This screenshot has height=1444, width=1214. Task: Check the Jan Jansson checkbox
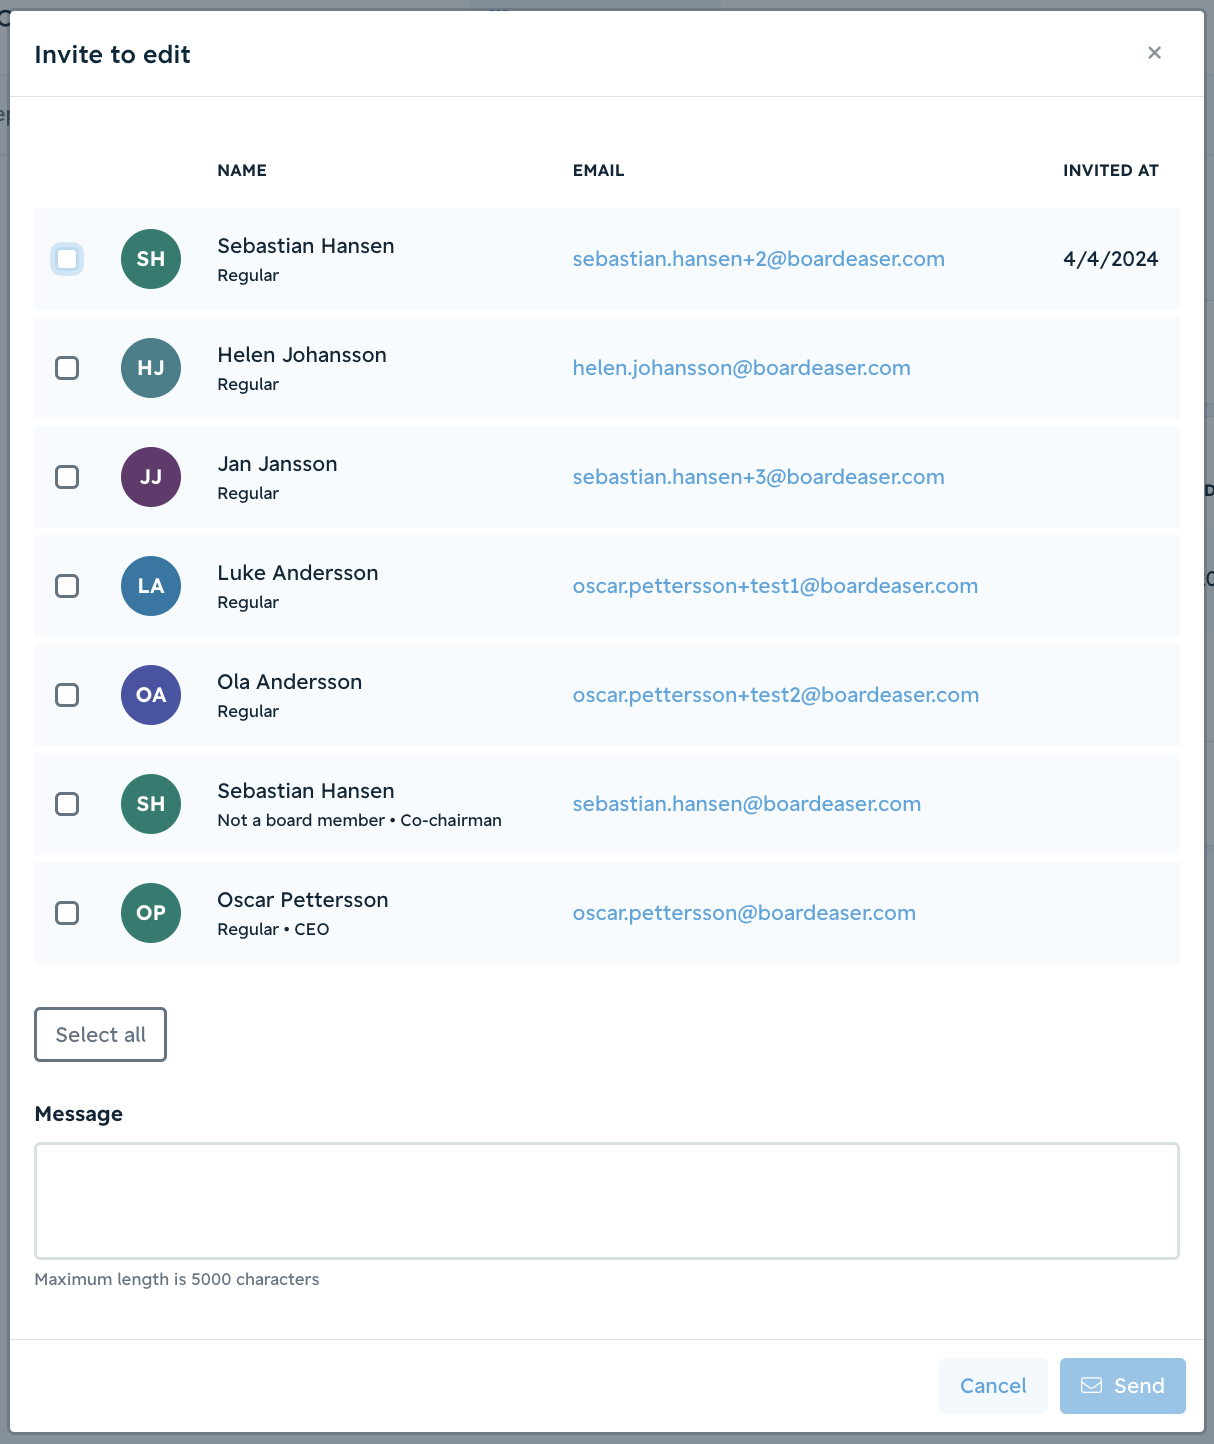coord(67,477)
